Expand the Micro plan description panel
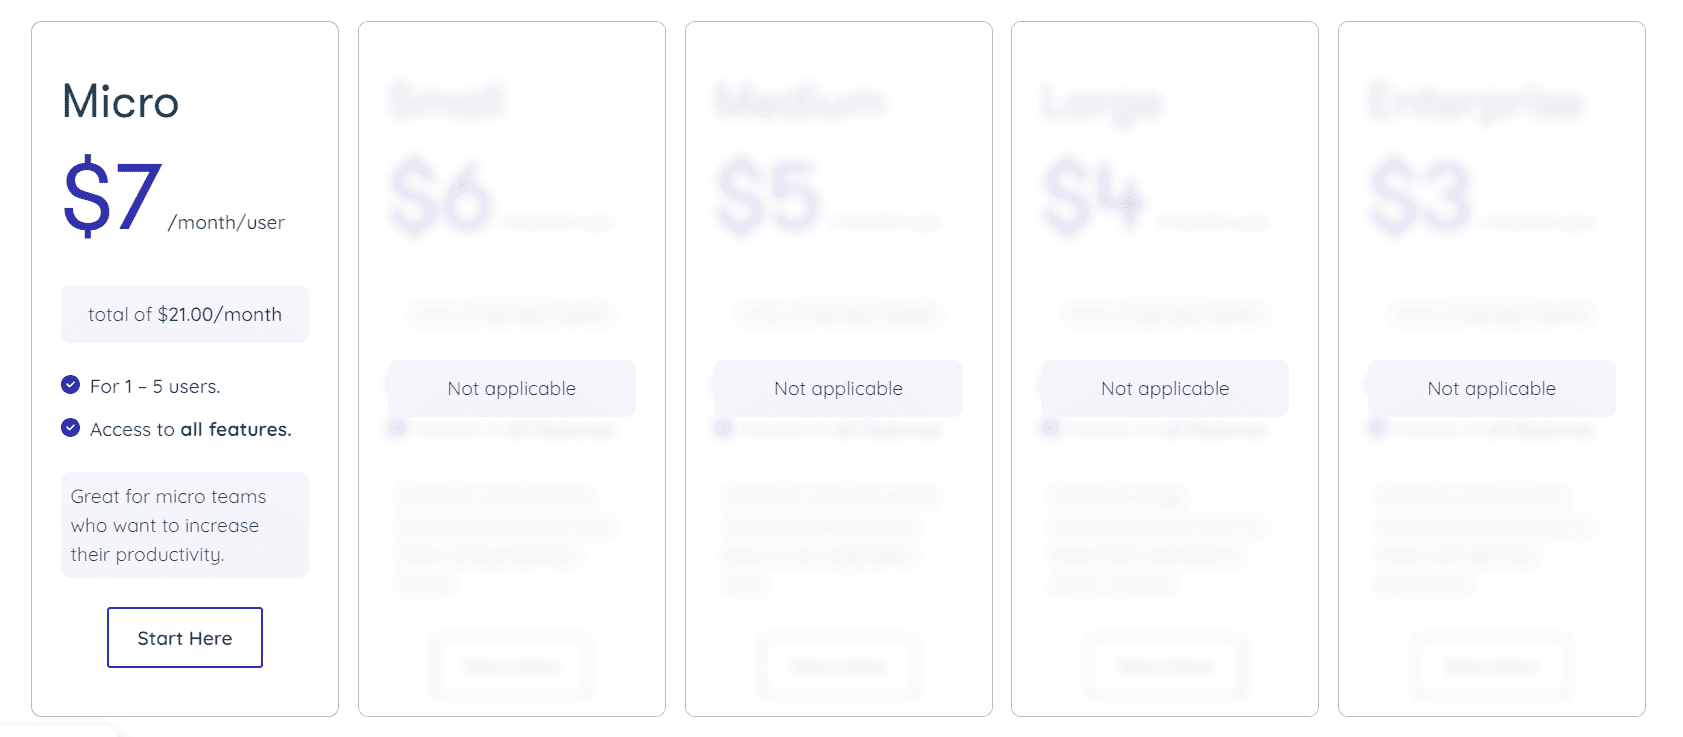Viewport: 1683px width, 737px height. [x=184, y=525]
